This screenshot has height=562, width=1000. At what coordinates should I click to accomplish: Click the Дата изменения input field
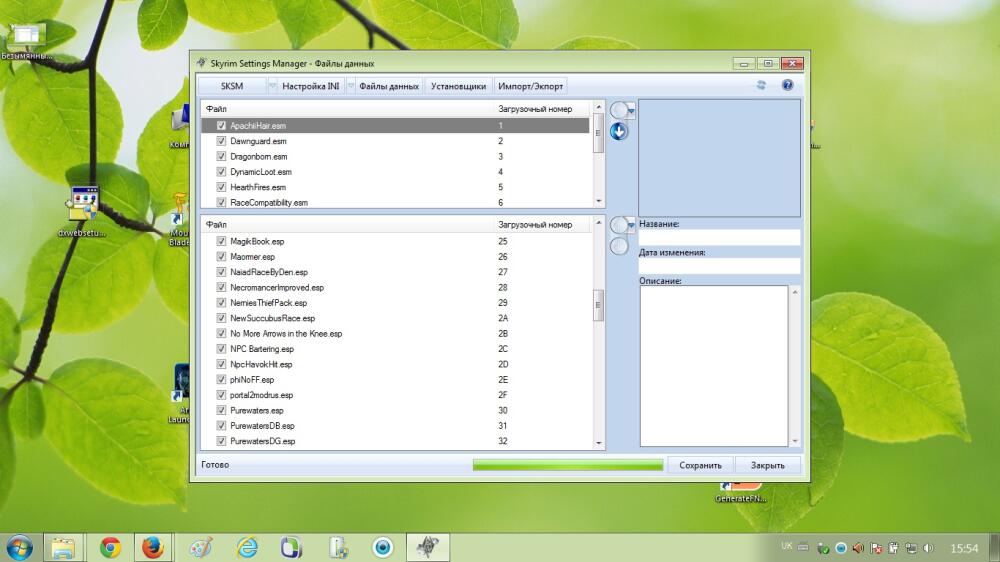coord(719,266)
